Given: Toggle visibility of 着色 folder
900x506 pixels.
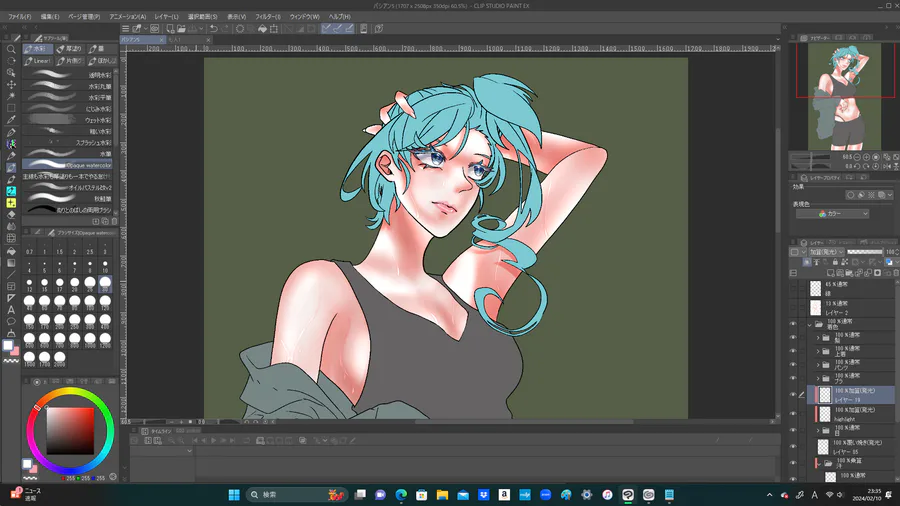Looking at the screenshot, I should click(x=793, y=324).
